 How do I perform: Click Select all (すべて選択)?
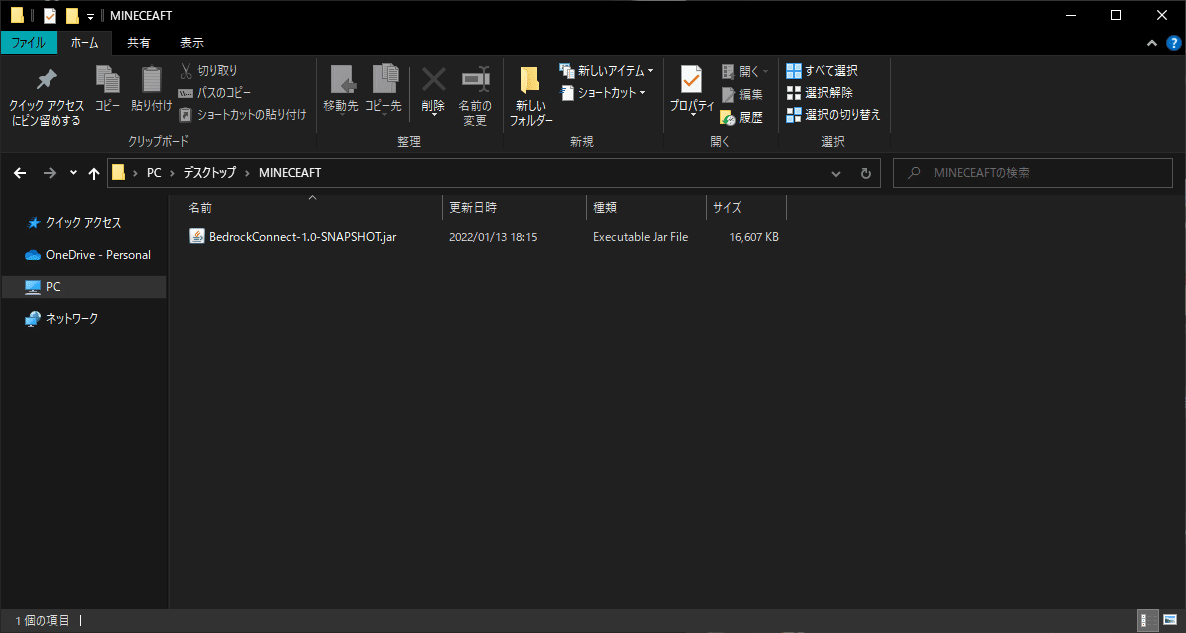point(822,70)
